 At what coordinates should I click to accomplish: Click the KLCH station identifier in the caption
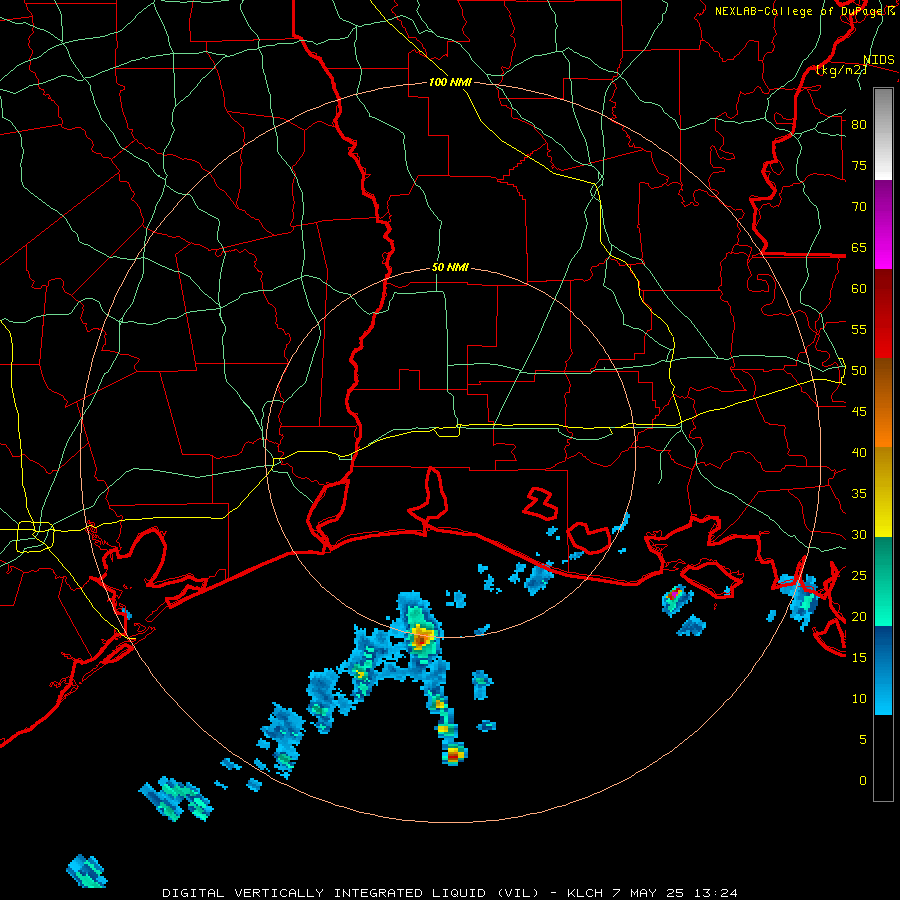pyautogui.click(x=585, y=893)
